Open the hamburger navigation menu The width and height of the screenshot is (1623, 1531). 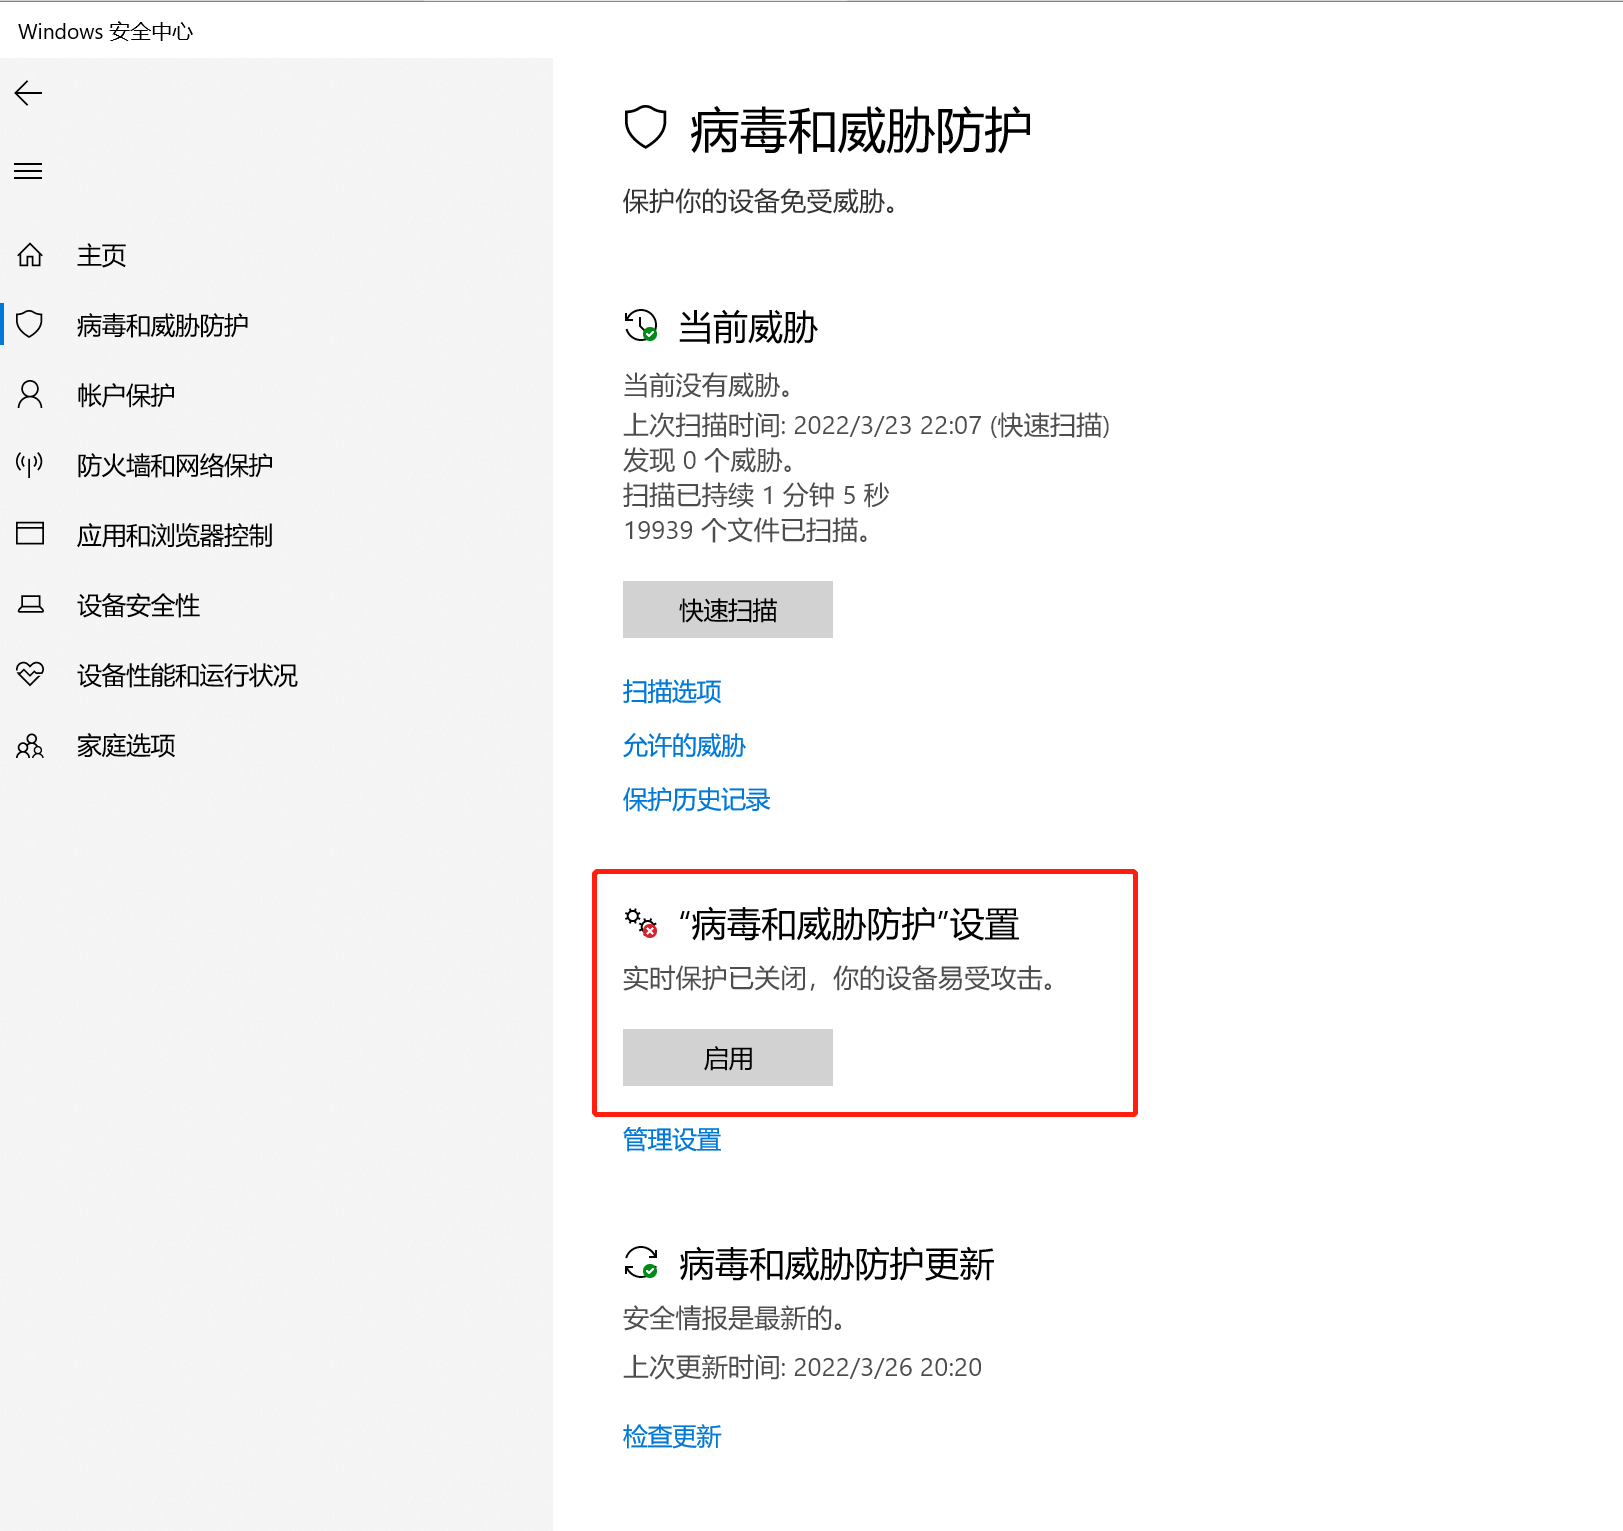pos(28,171)
